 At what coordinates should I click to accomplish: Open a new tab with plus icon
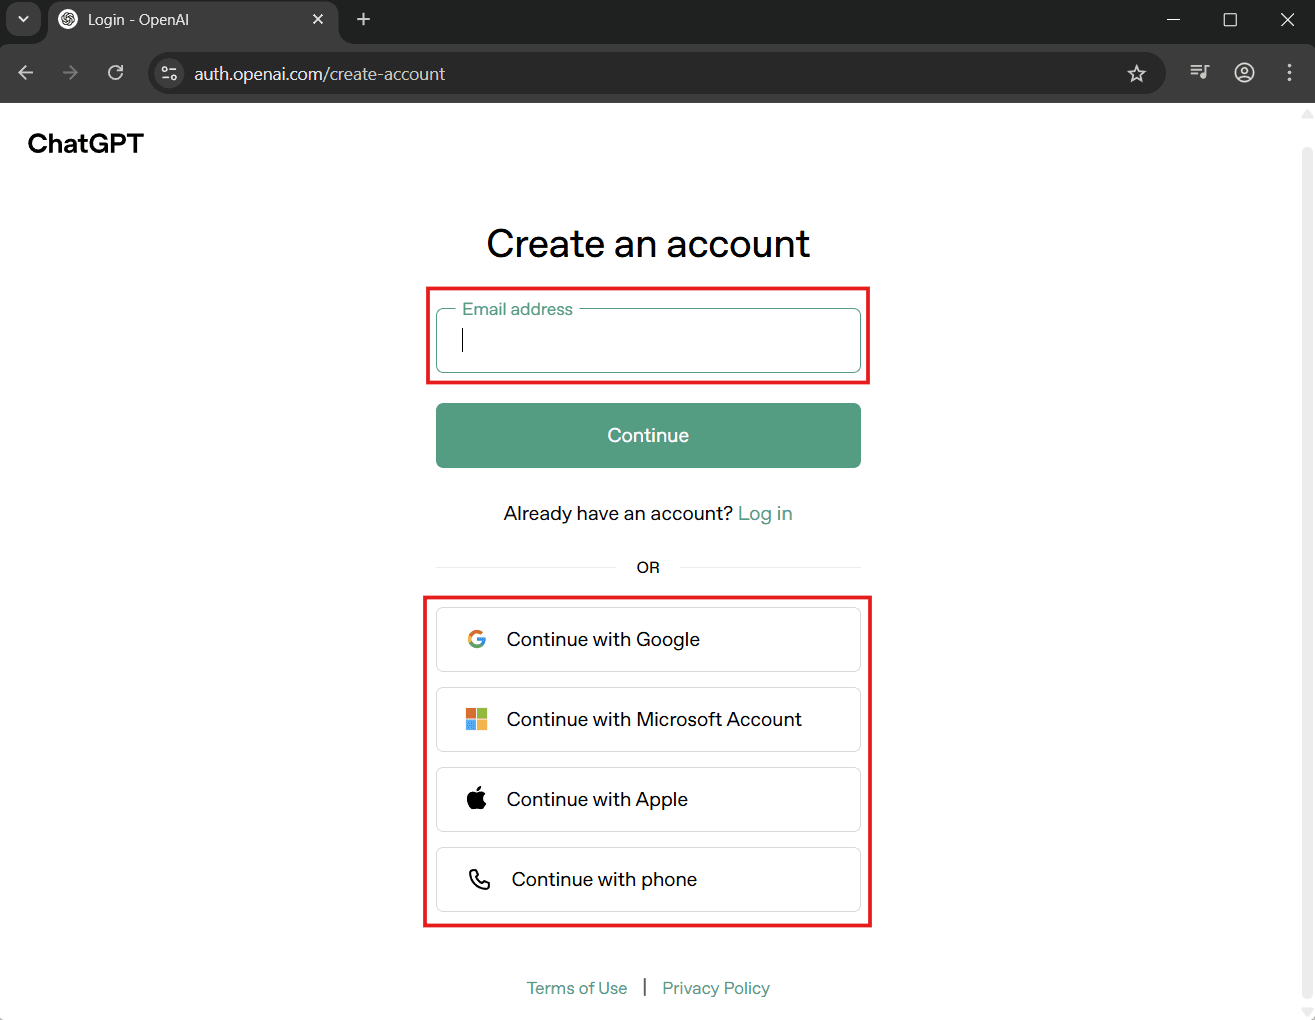363,19
